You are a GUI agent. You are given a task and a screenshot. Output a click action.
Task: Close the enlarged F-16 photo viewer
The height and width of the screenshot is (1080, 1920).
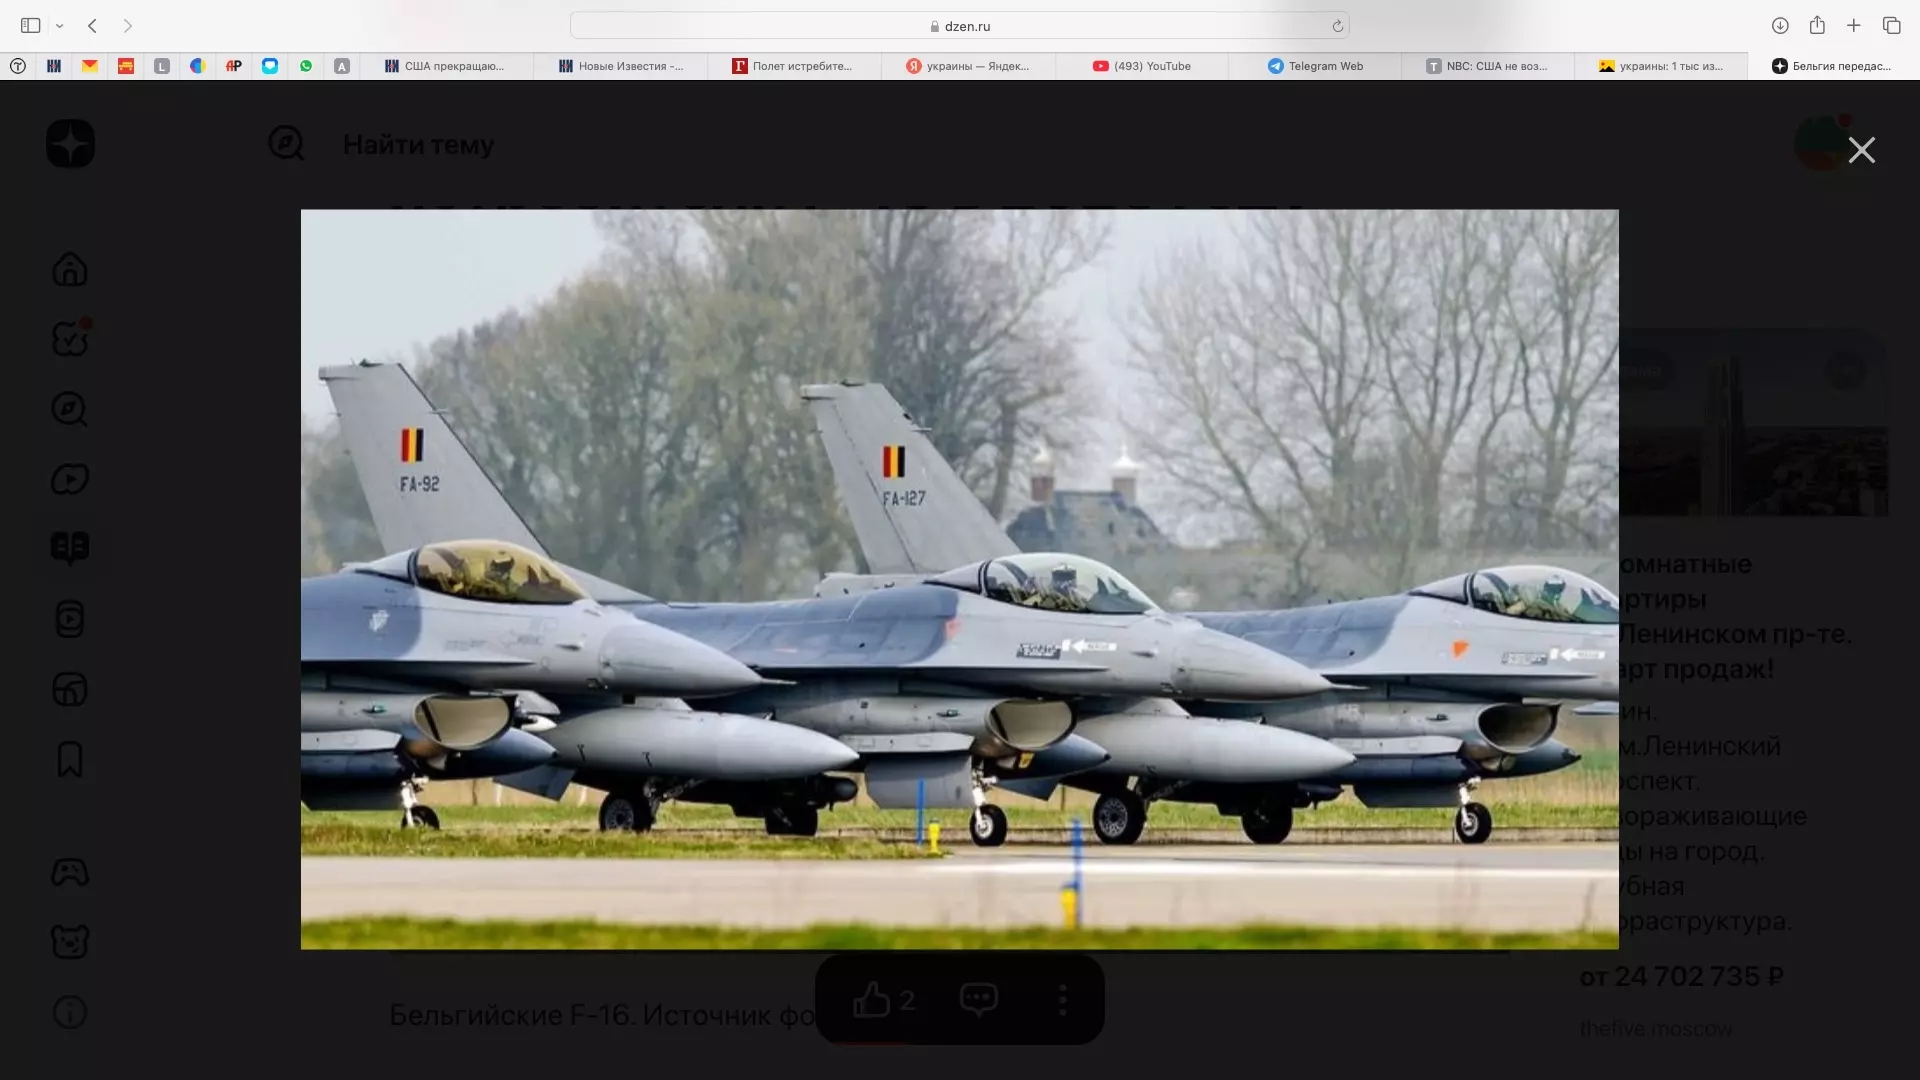point(1861,150)
